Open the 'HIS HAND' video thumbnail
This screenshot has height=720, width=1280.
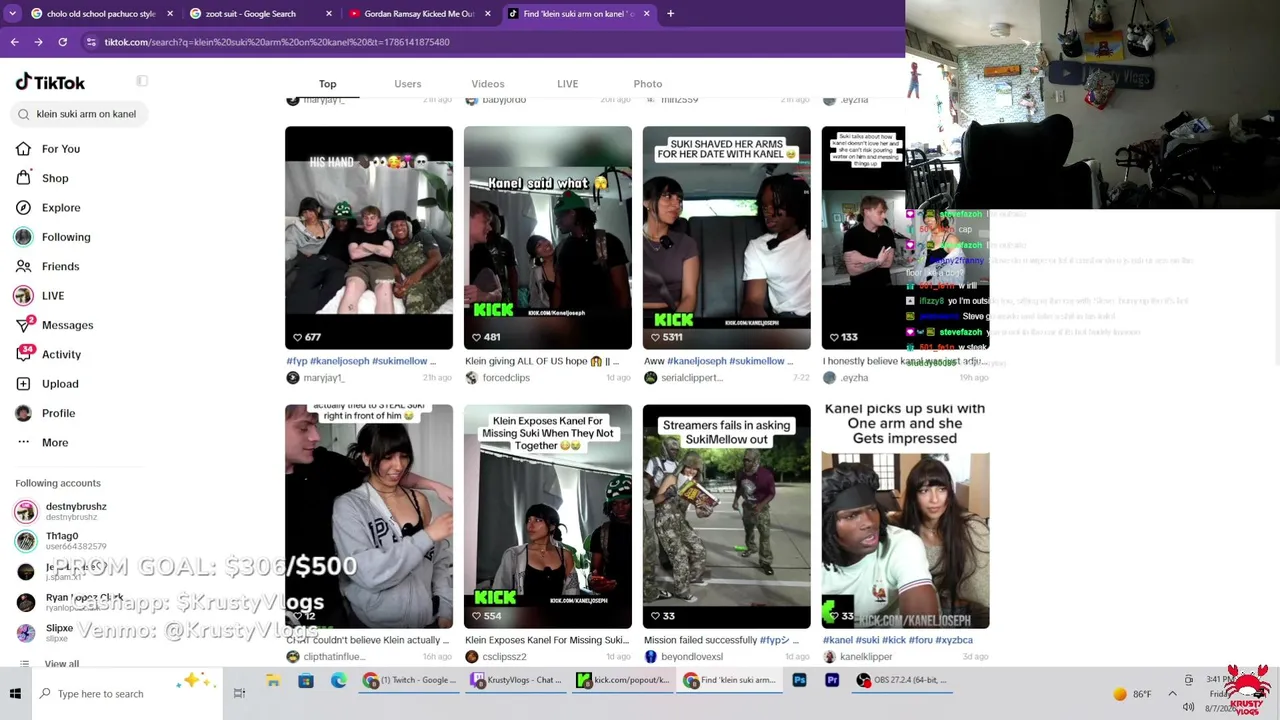[369, 238]
